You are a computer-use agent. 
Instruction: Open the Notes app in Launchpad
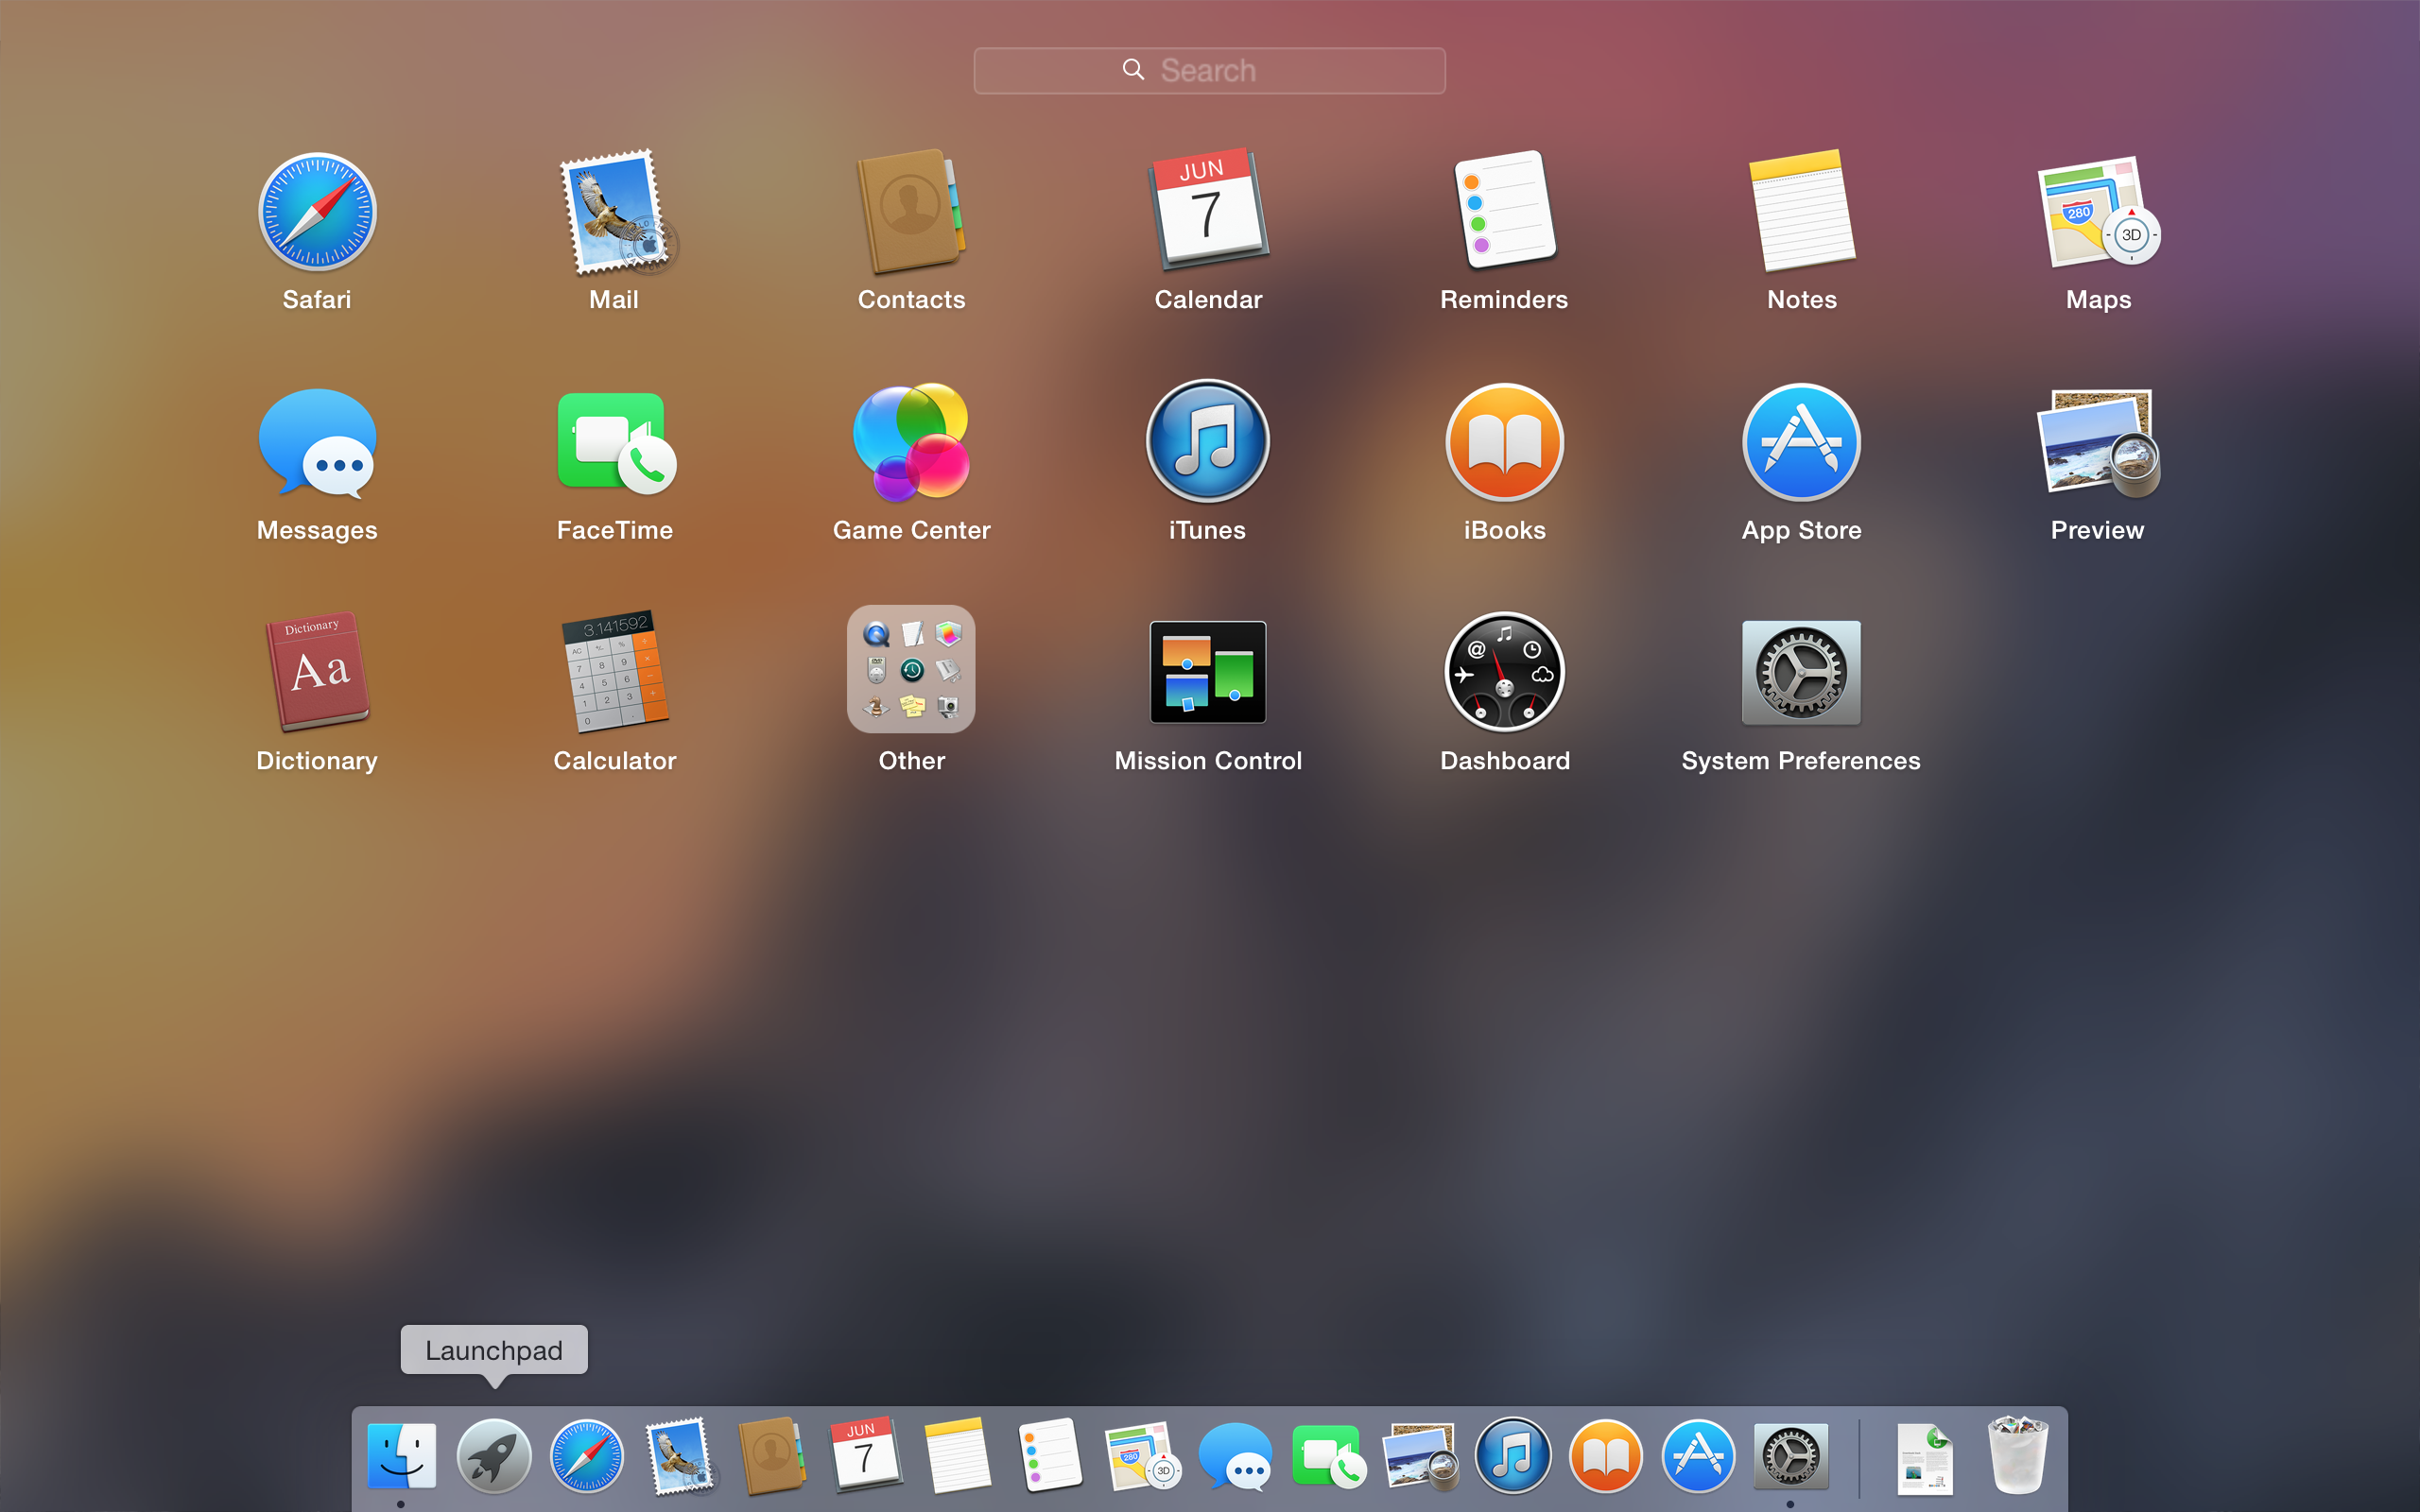(x=1802, y=210)
